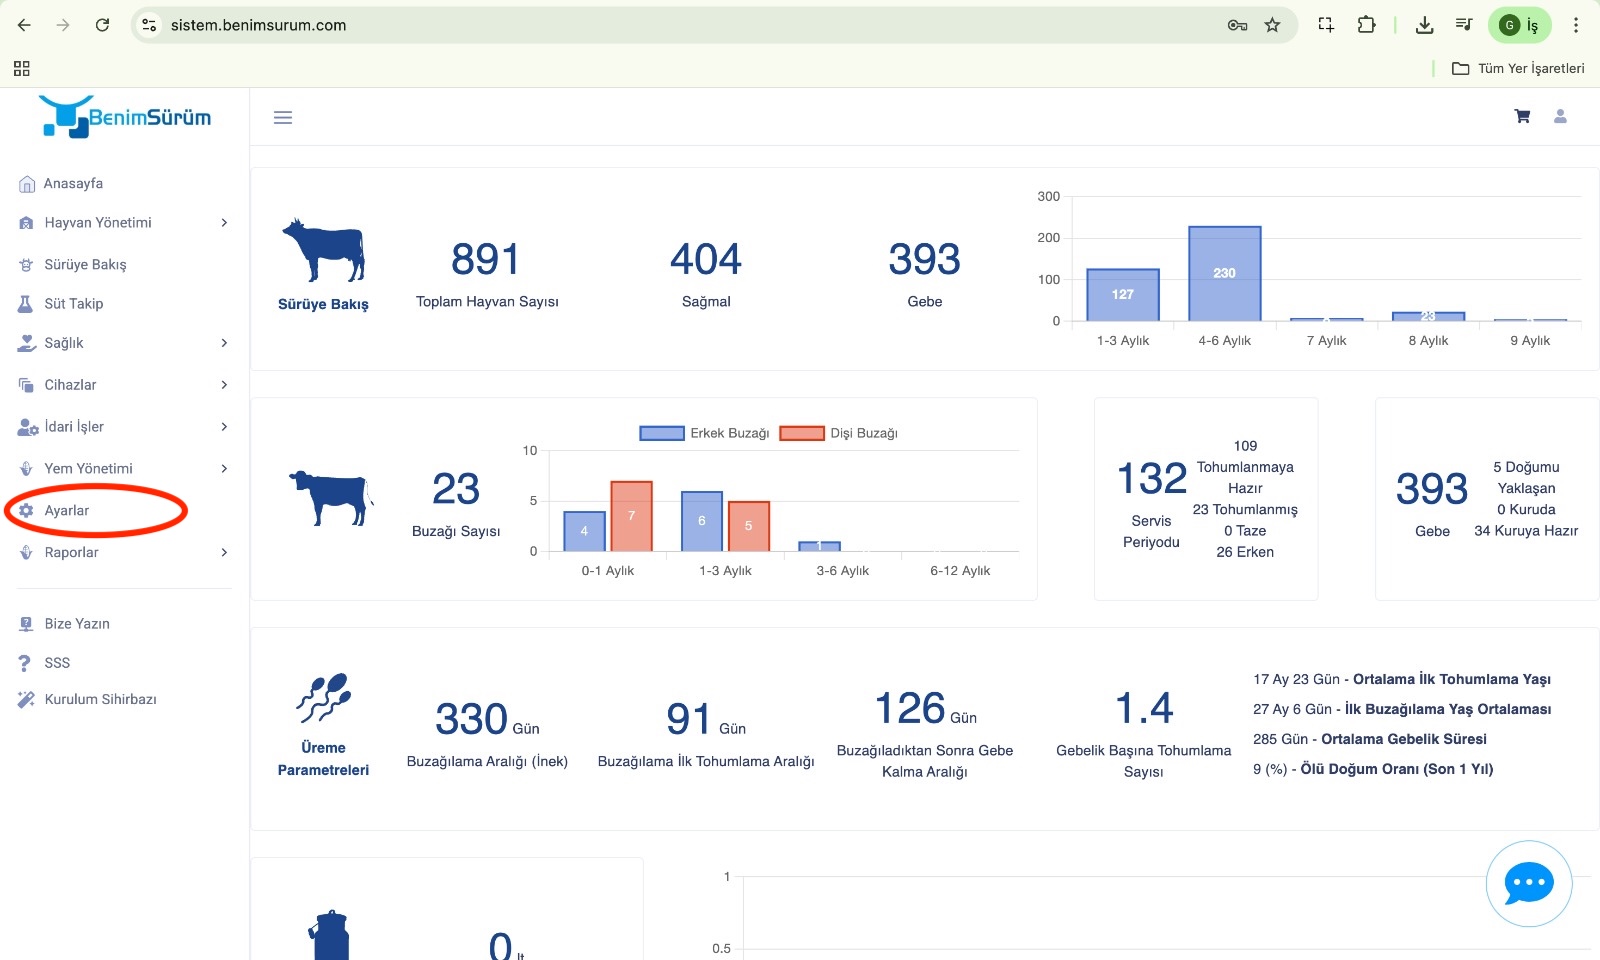
Task: Click the Süt Takip flask icon
Action: click(26, 304)
